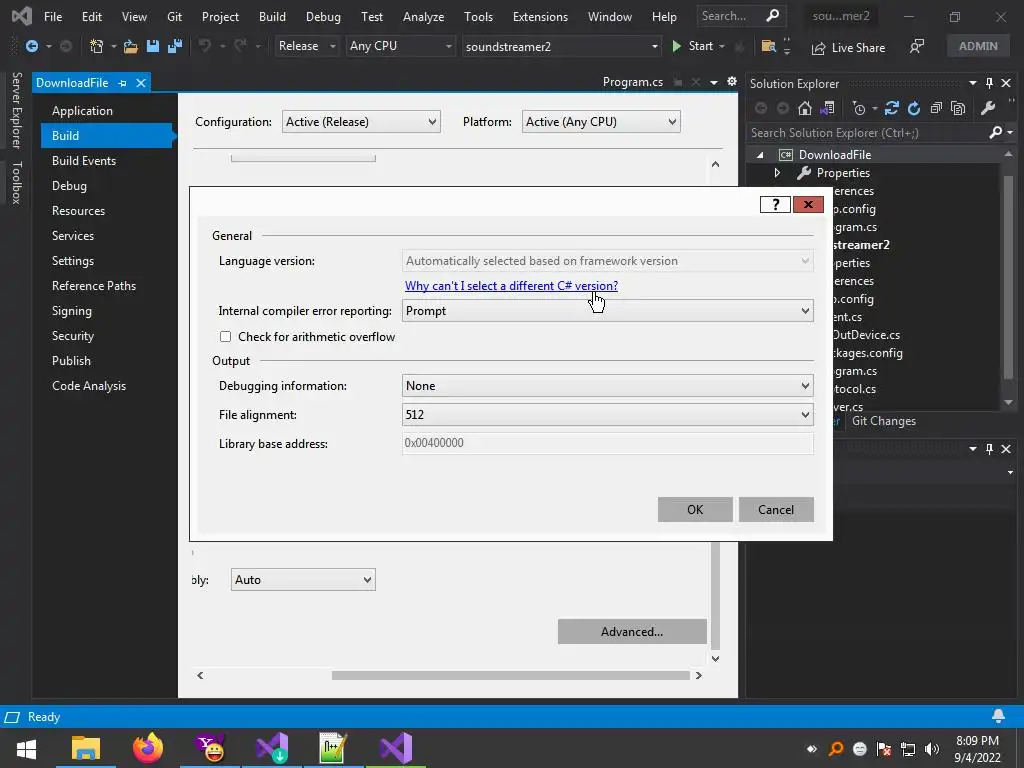
Task: Switch views icon in Solution Explorer
Action: tap(827, 108)
